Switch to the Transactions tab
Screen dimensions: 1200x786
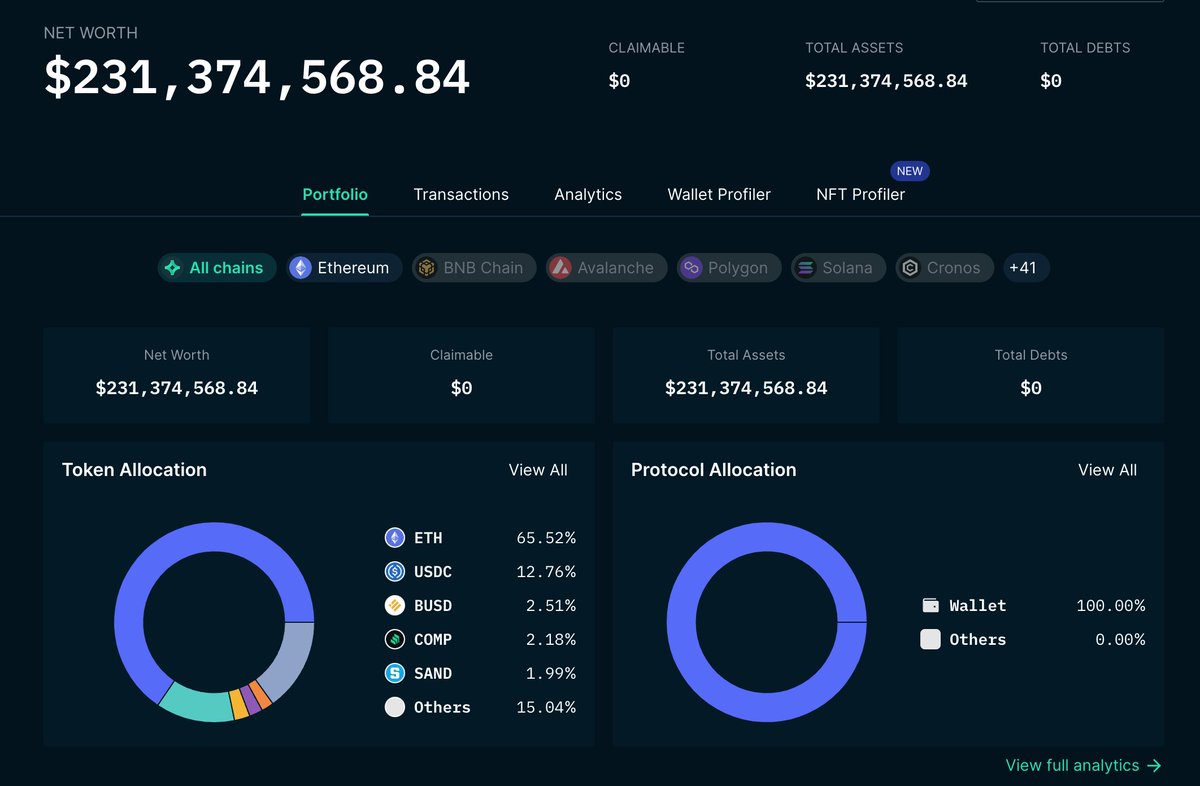click(x=461, y=195)
